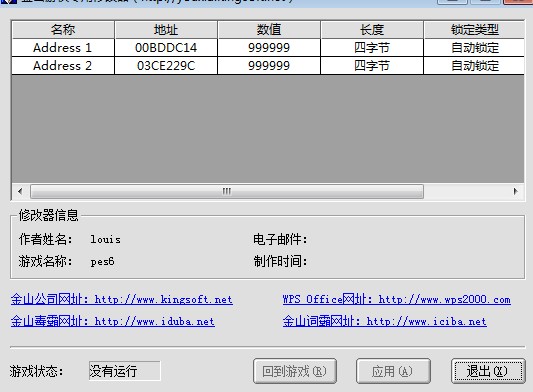533x392 pixels.
Task: Click 自动锁定 lock type in Address 1 row
Action: [474, 48]
